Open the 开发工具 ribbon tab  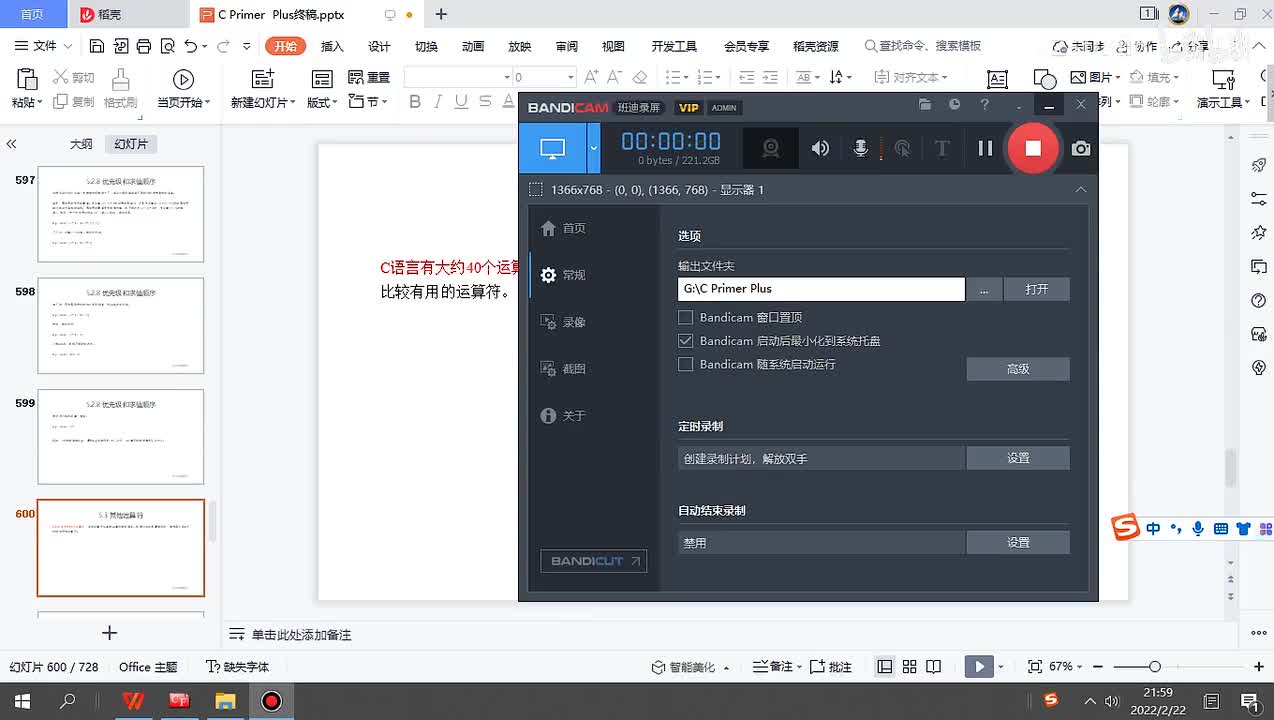click(674, 46)
